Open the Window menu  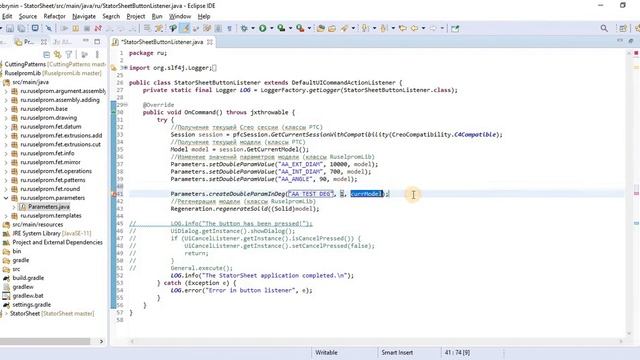point(180,16)
